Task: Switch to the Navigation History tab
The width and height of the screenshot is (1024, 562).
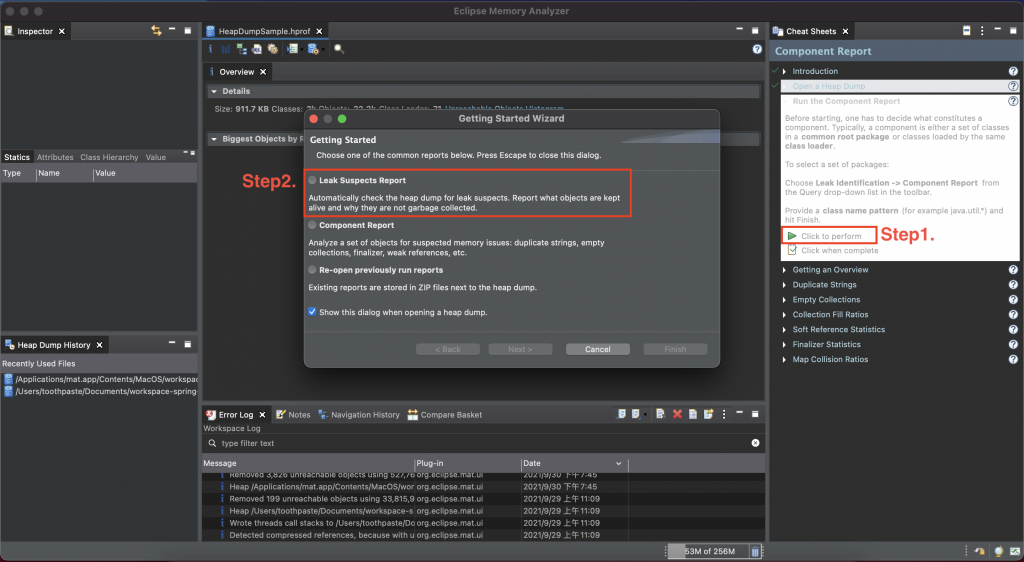Action: [359, 414]
